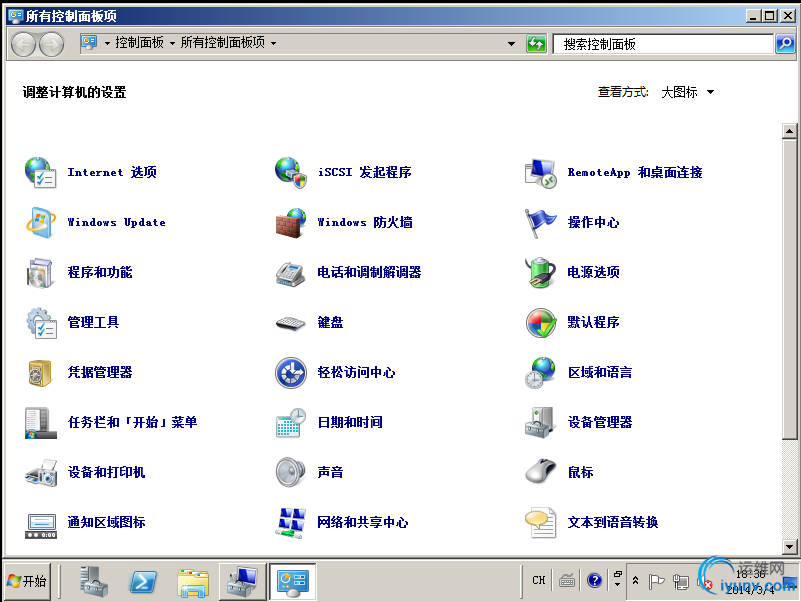
Task: Open PowerShell from the taskbar
Action: [x=143, y=581]
